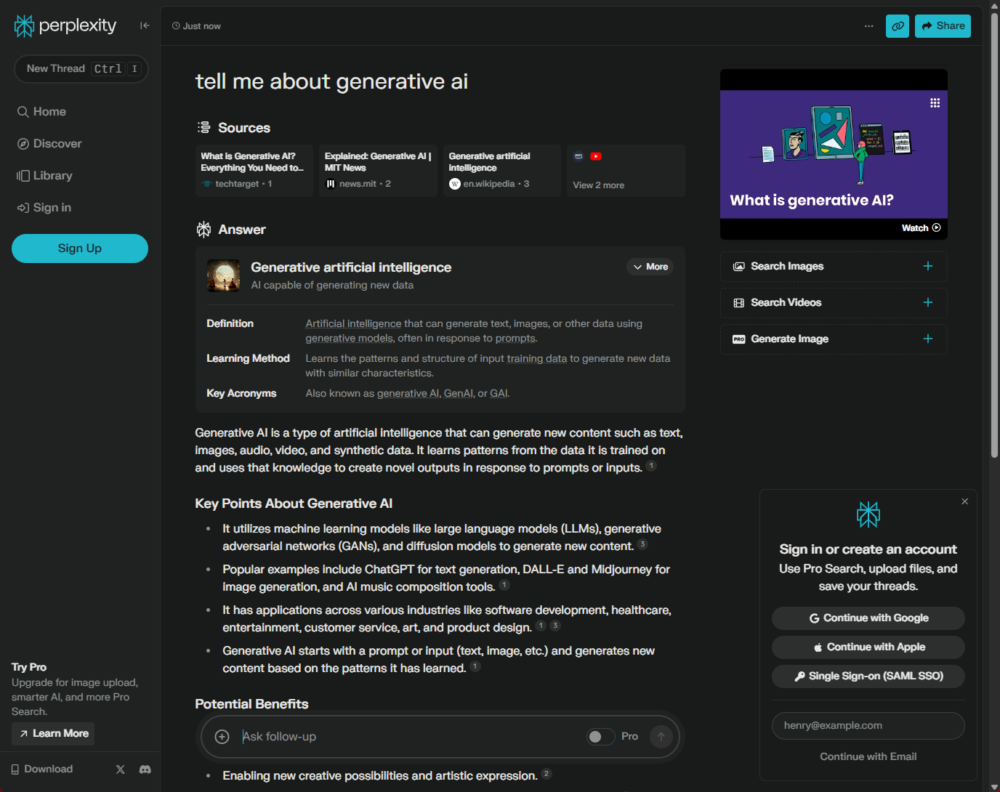
Task: Click the generative models link
Action: (349, 338)
